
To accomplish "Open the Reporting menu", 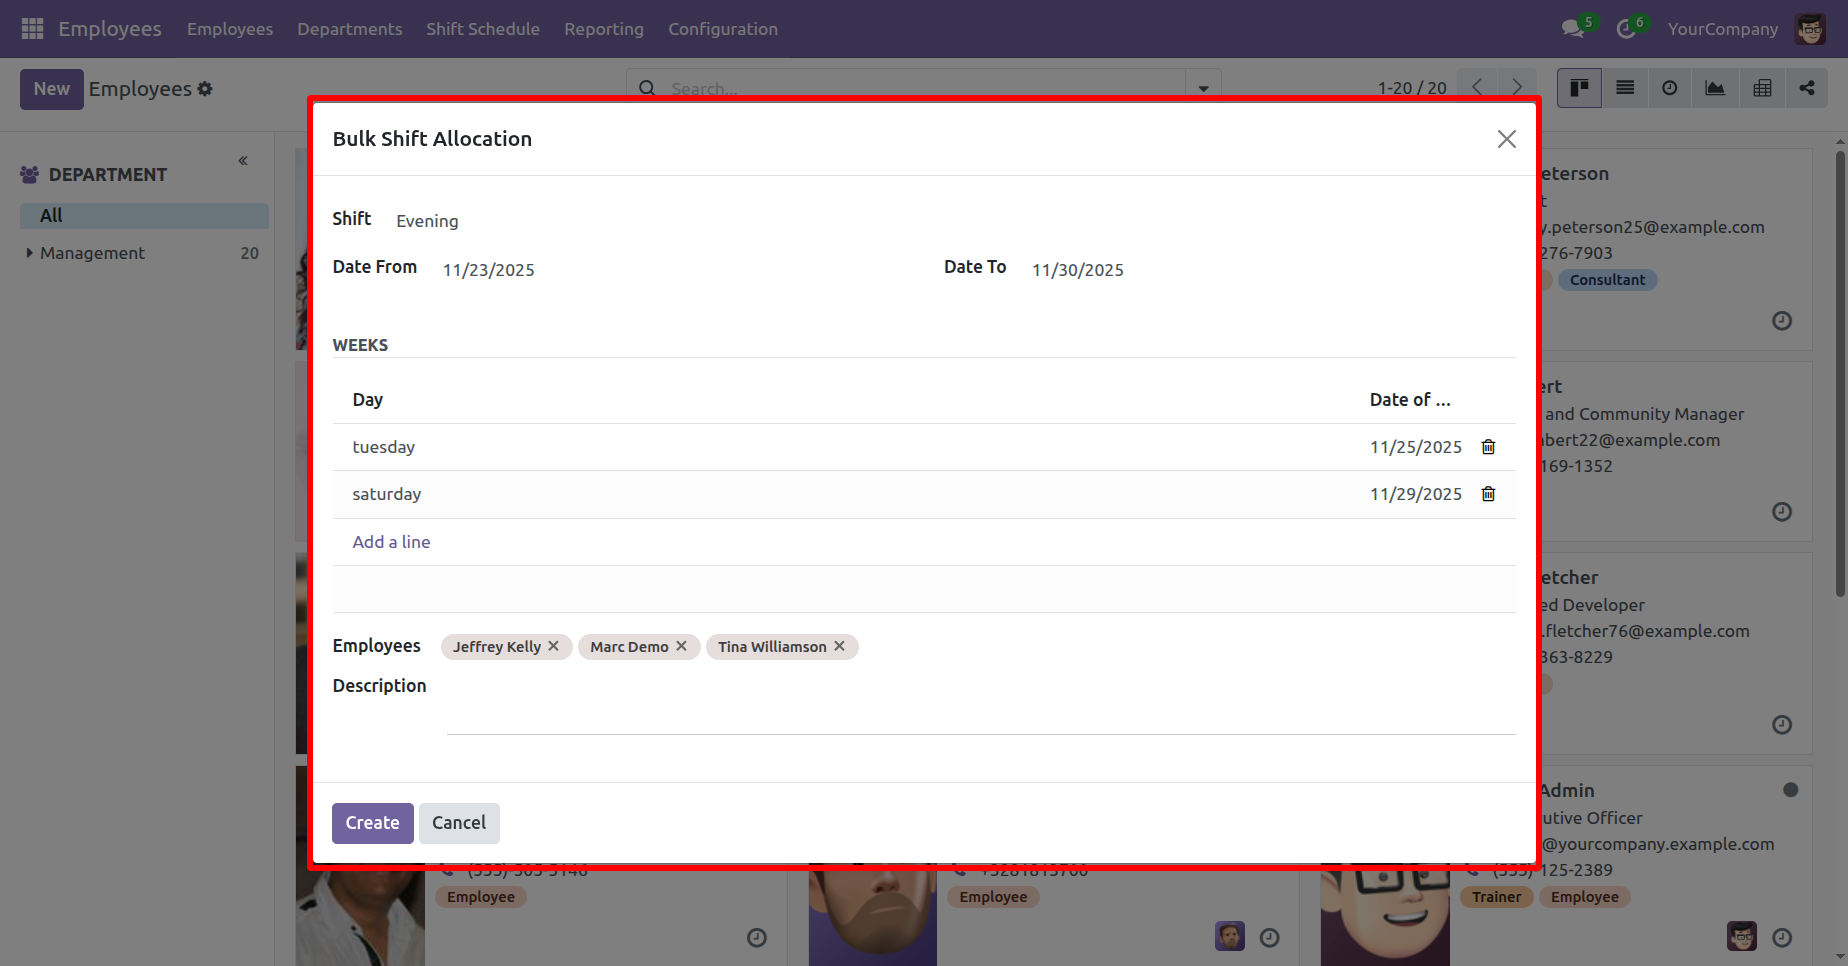I will [x=604, y=29].
